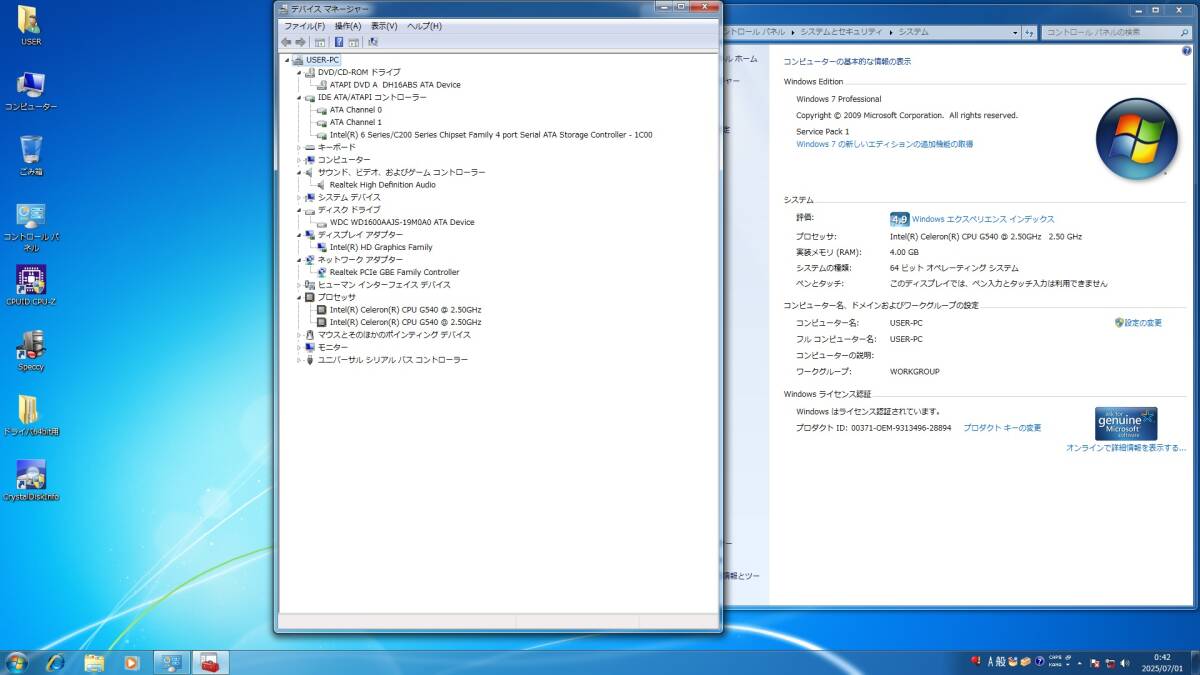1200x675 pixels.
Task: Select the コンピューター desktop icon
Action: [31, 90]
